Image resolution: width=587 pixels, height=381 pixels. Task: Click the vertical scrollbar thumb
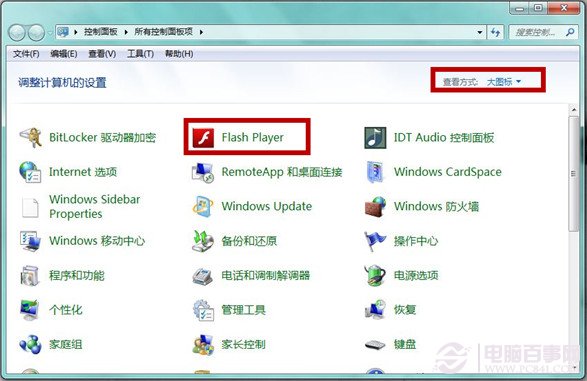tap(573, 174)
